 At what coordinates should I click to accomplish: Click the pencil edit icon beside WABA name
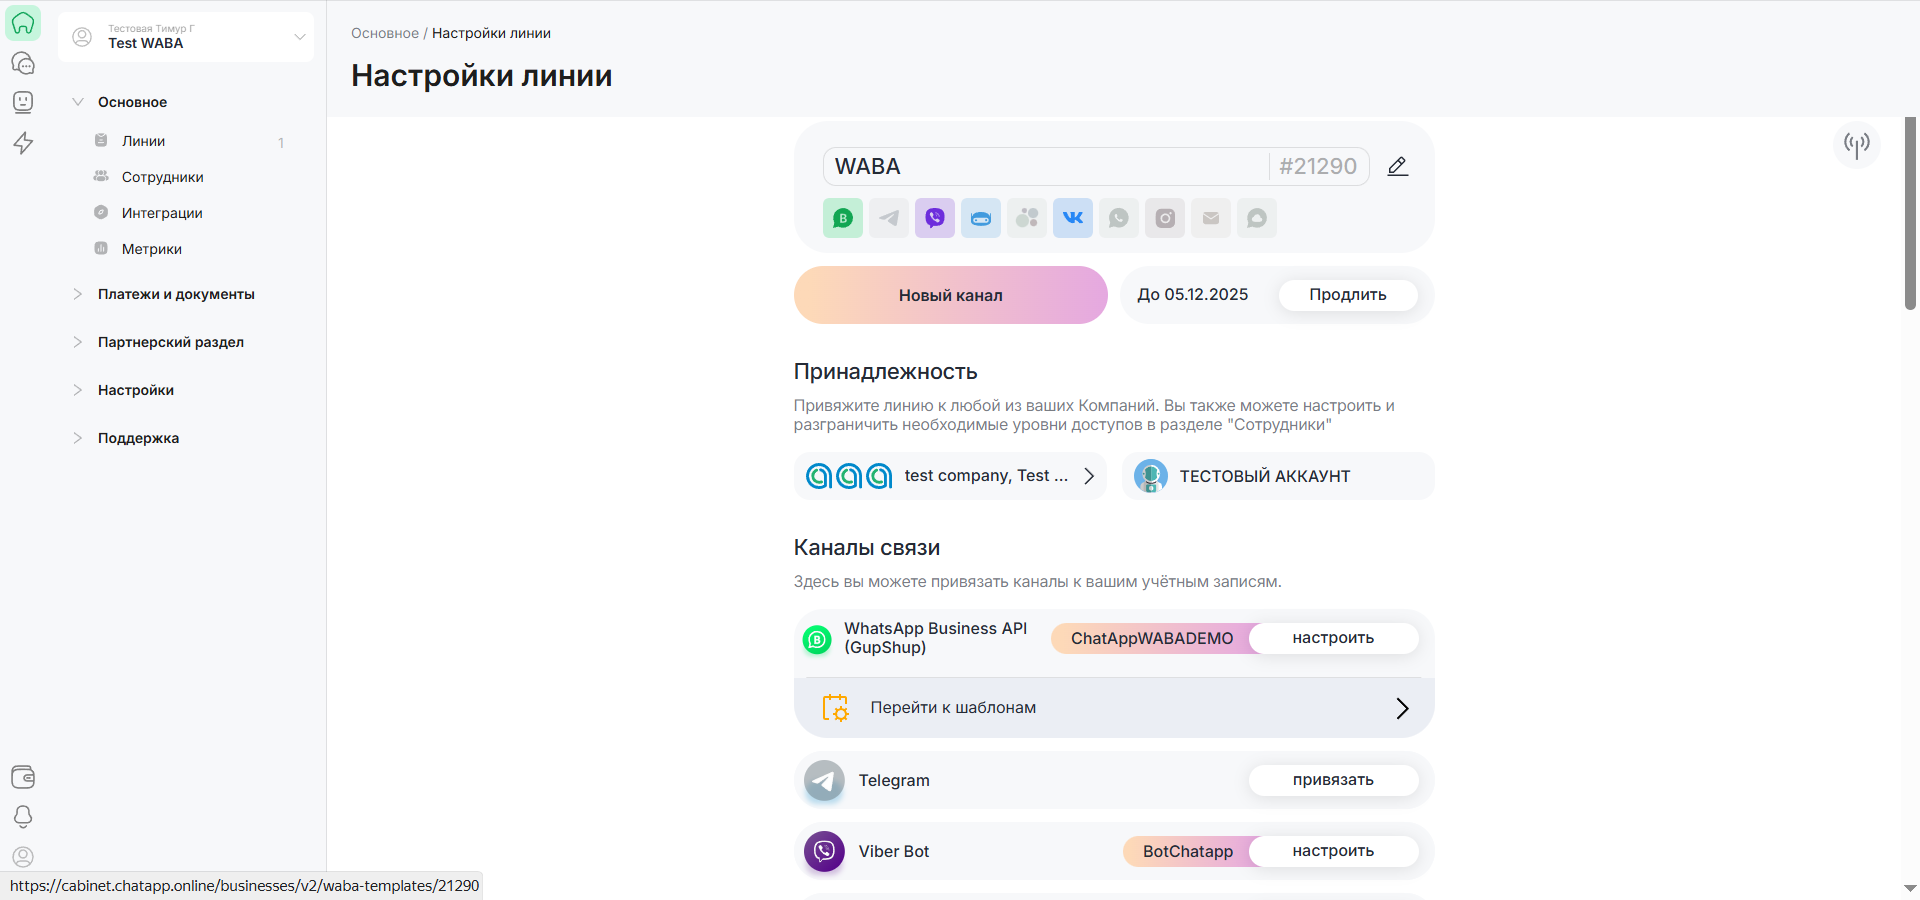click(x=1397, y=167)
